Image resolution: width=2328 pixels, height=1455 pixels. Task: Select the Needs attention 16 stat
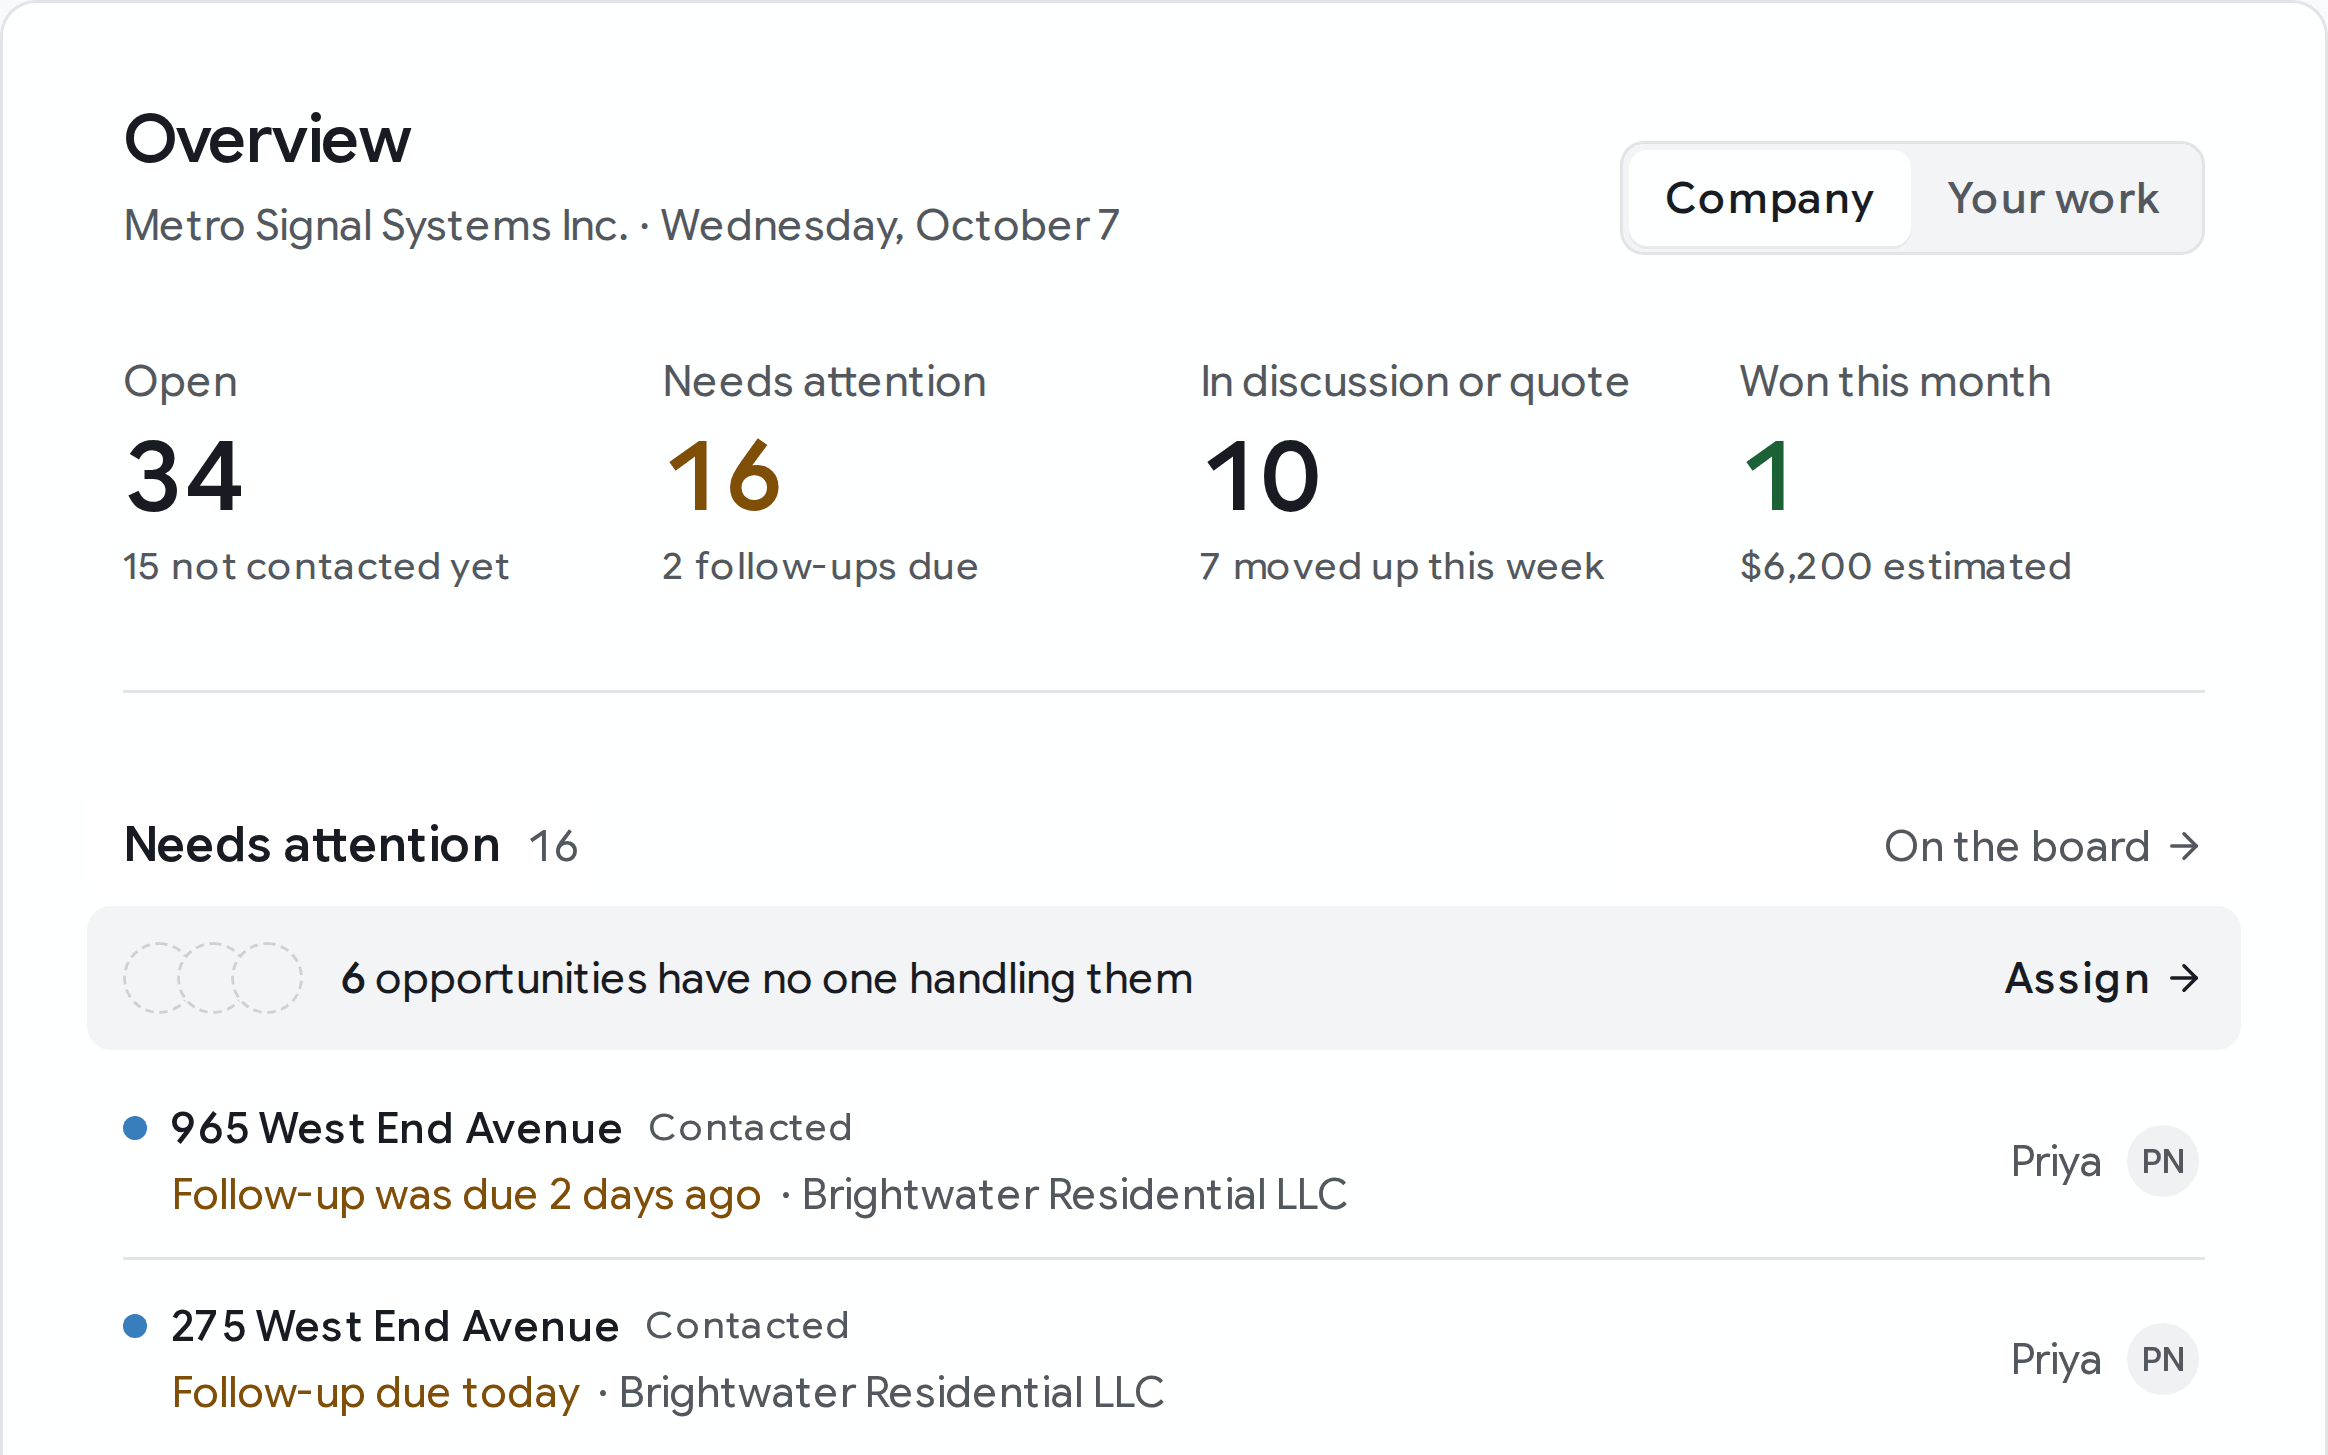824,471
